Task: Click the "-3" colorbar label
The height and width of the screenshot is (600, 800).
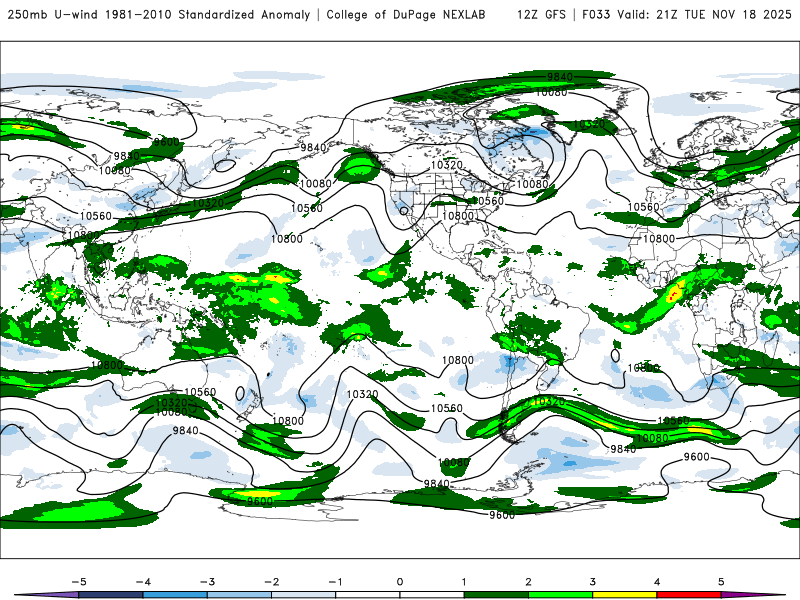Action: pos(207,582)
